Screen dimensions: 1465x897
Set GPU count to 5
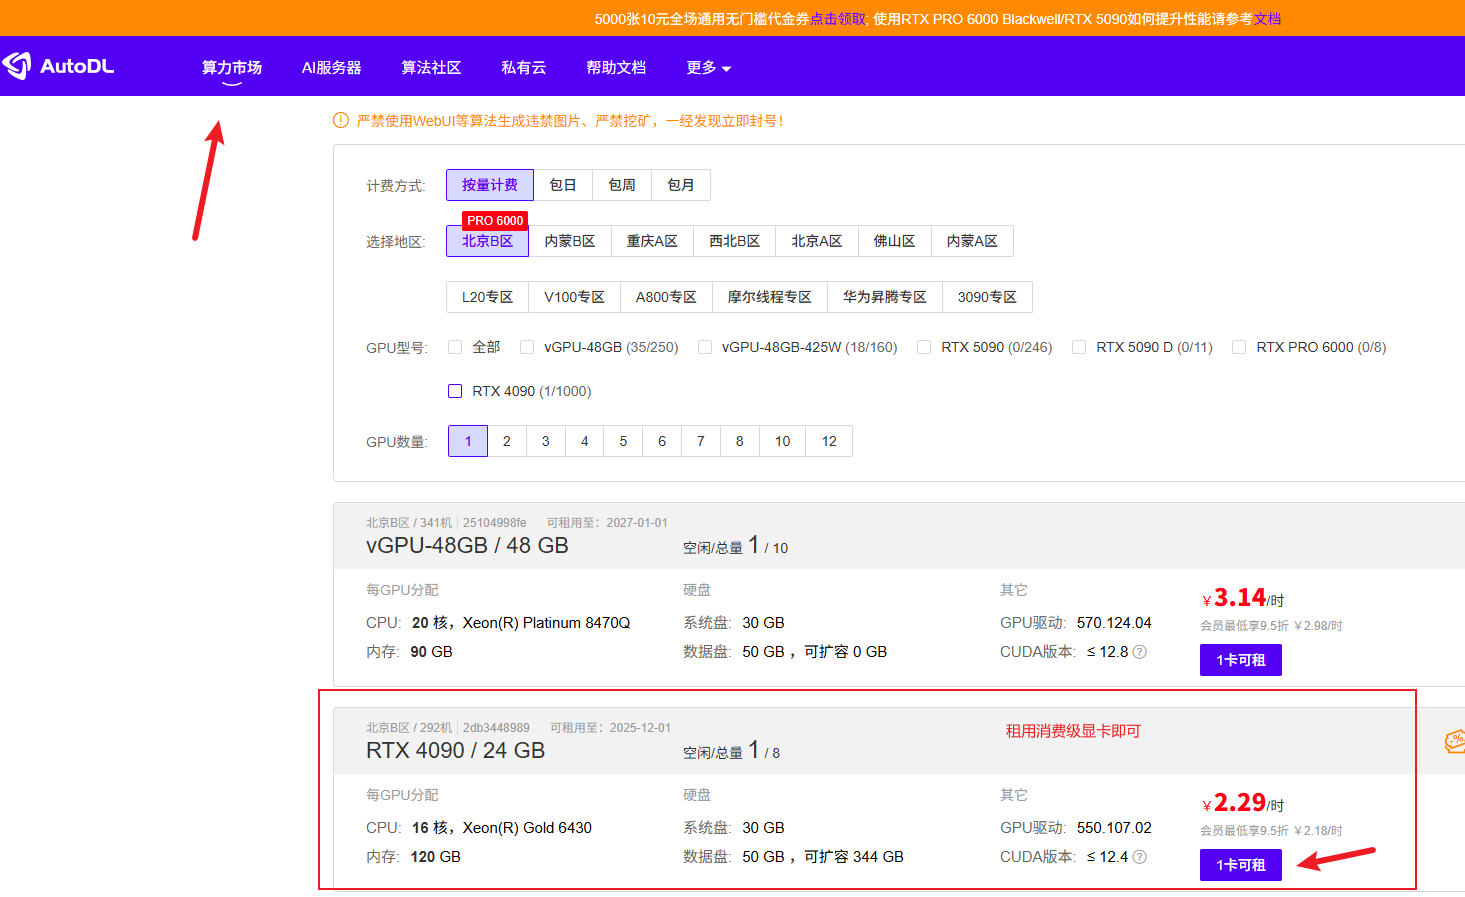click(x=623, y=441)
